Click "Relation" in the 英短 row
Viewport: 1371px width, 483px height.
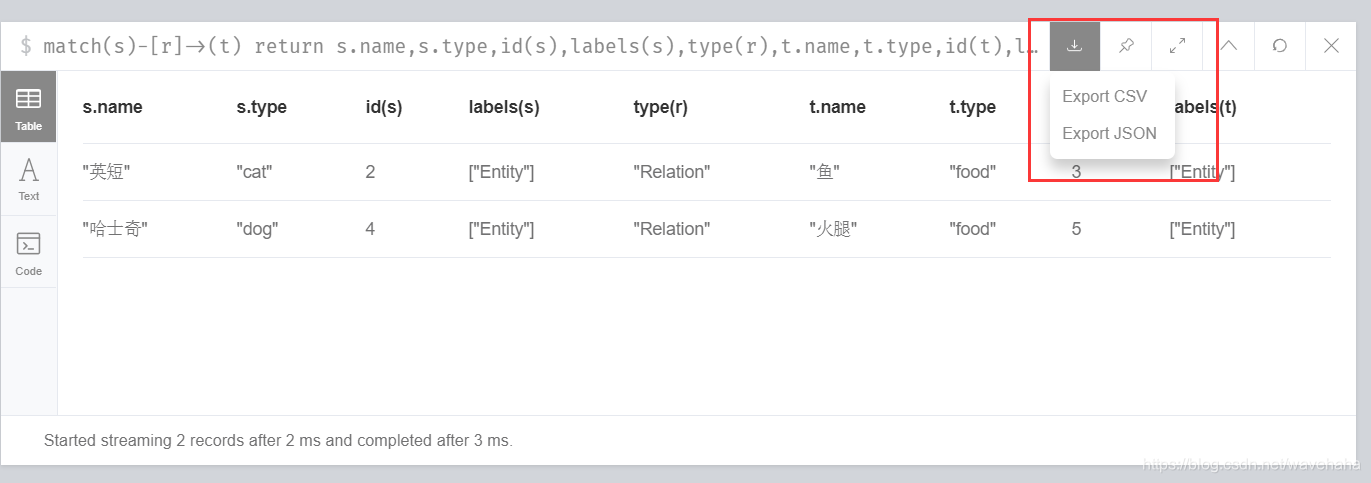pyautogui.click(x=671, y=172)
